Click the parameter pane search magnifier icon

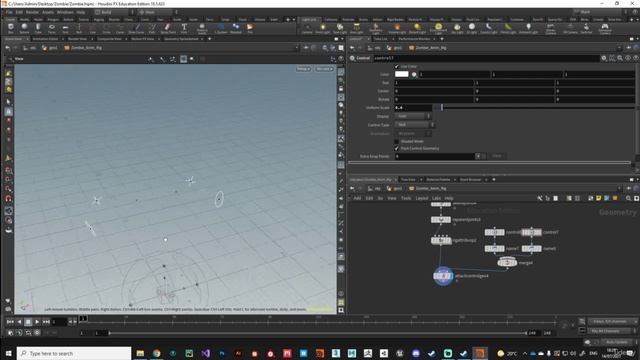tap(620, 58)
